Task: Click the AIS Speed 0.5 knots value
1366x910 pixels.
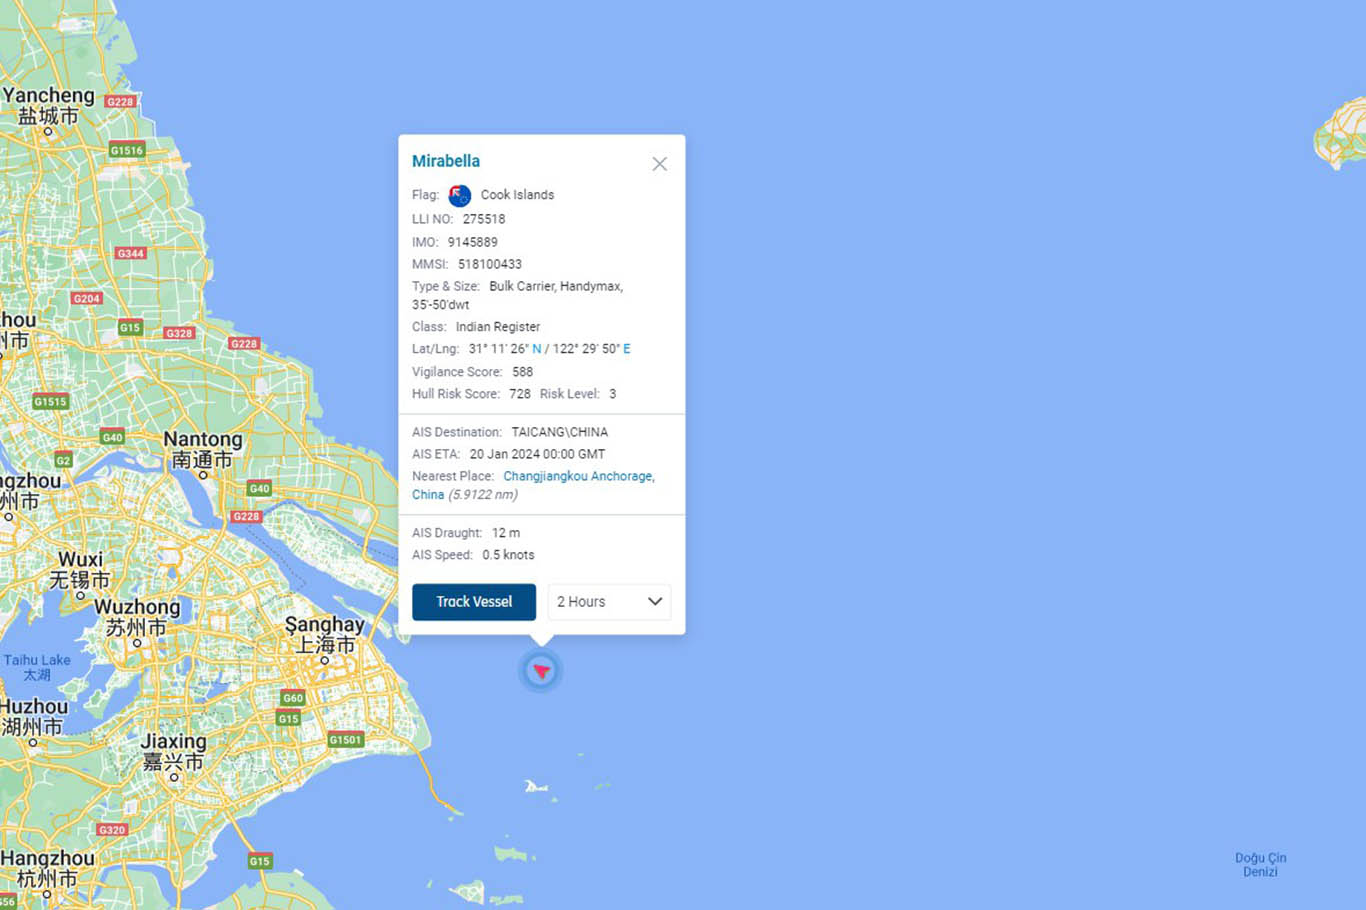Action: [x=508, y=555]
